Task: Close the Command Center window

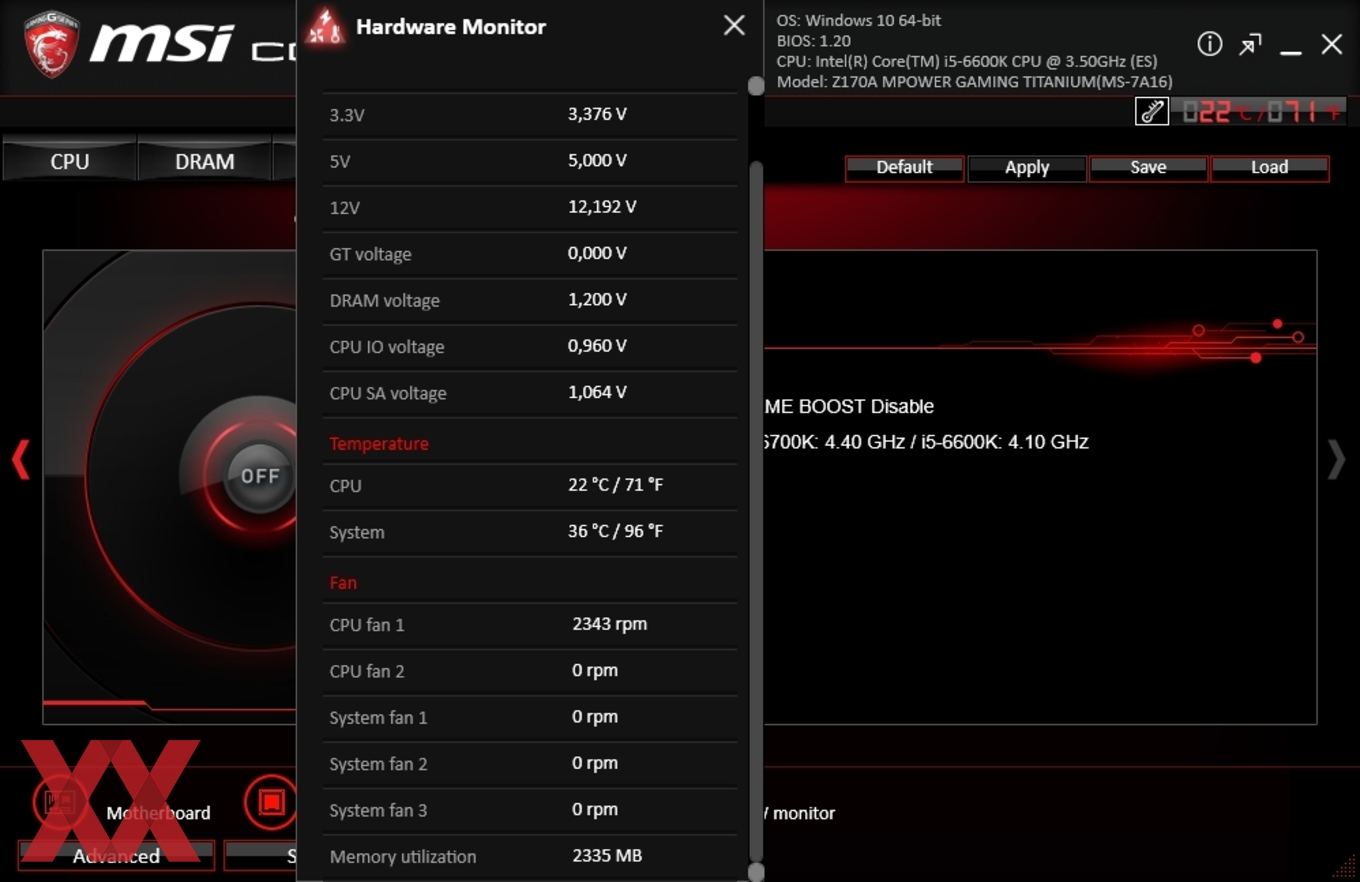Action: 1332,44
